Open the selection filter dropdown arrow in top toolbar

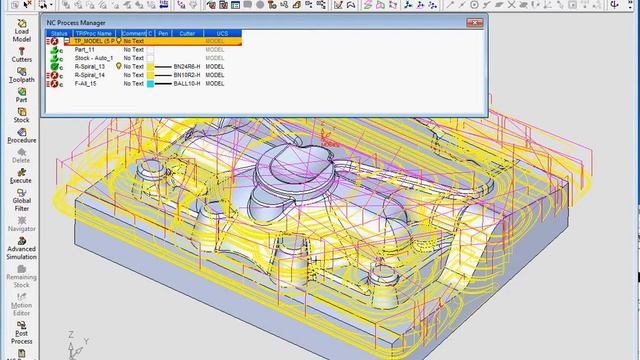[51, 4]
